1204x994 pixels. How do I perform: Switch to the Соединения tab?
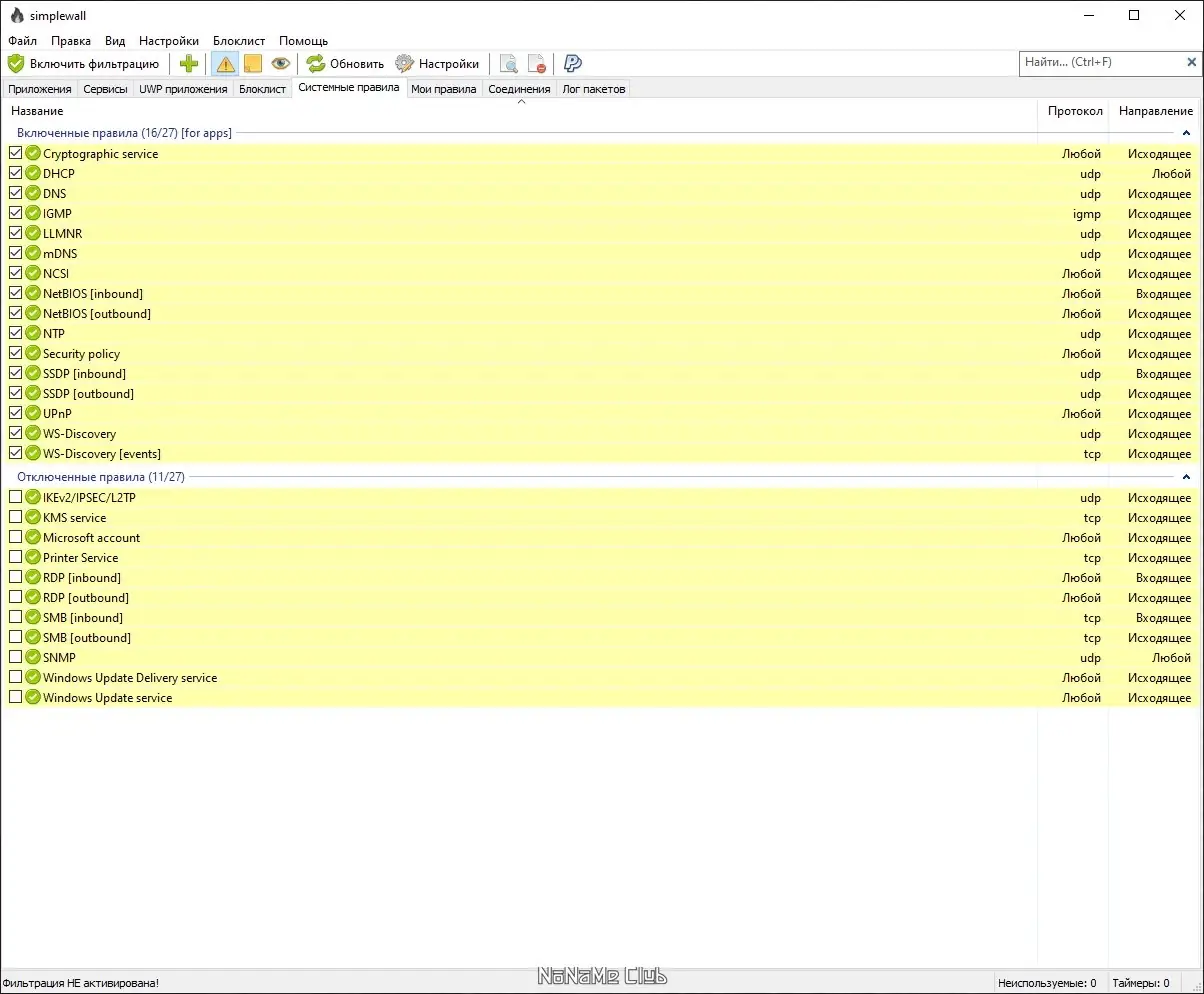tap(520, 89)
